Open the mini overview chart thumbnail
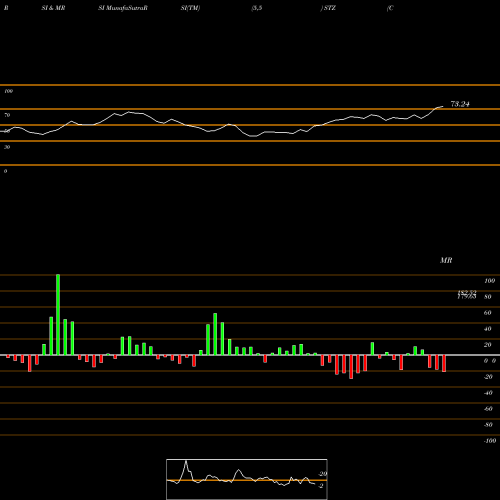 click(x=247, y=479)
